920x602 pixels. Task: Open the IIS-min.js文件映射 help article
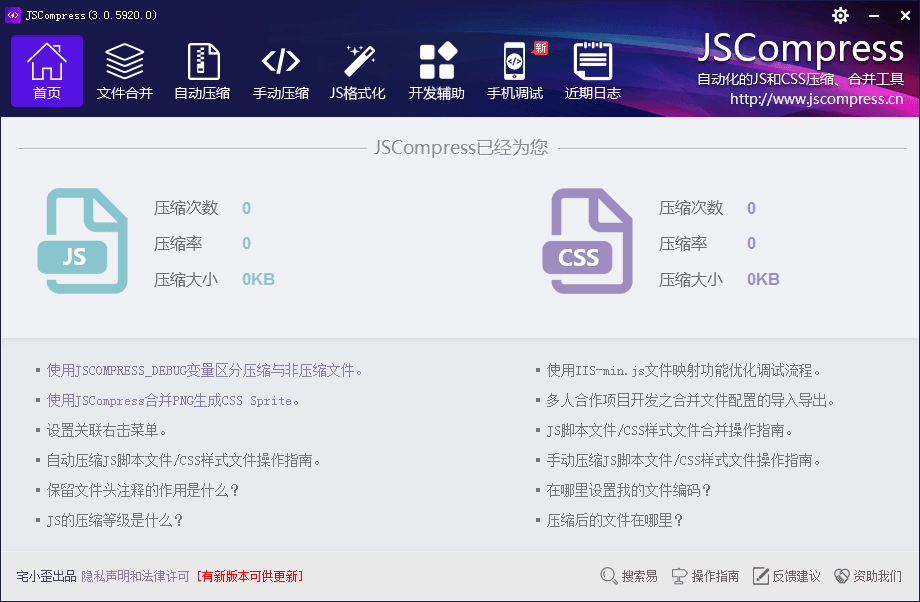click(x=684, y=370)
